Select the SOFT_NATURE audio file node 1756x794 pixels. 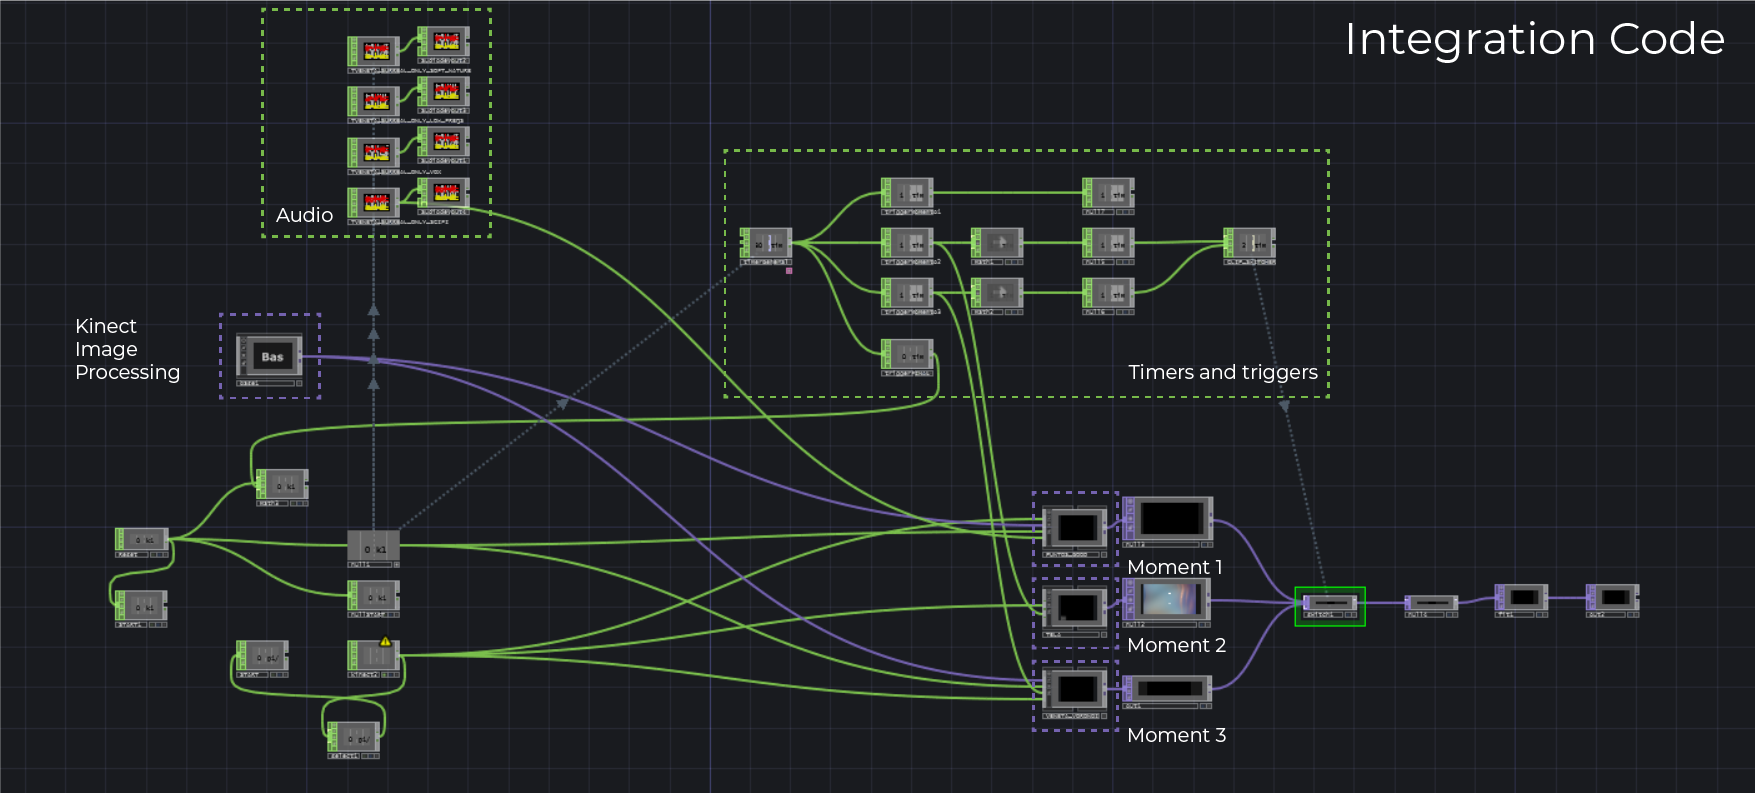click(374, 51)
